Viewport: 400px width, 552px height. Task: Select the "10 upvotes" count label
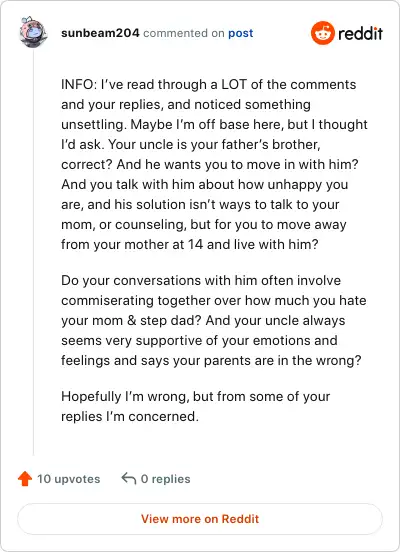(69, 479)
